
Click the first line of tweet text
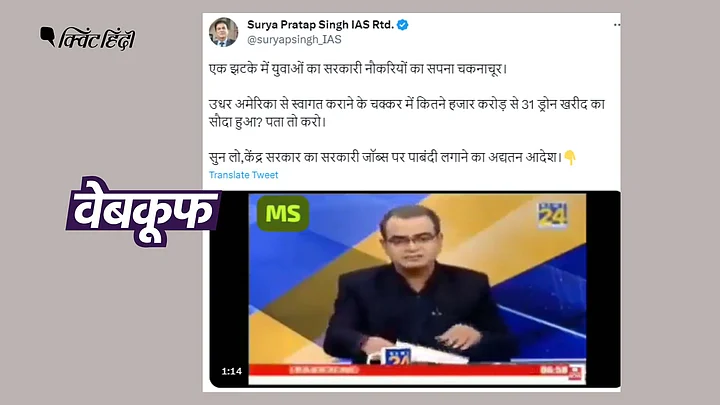358,69
